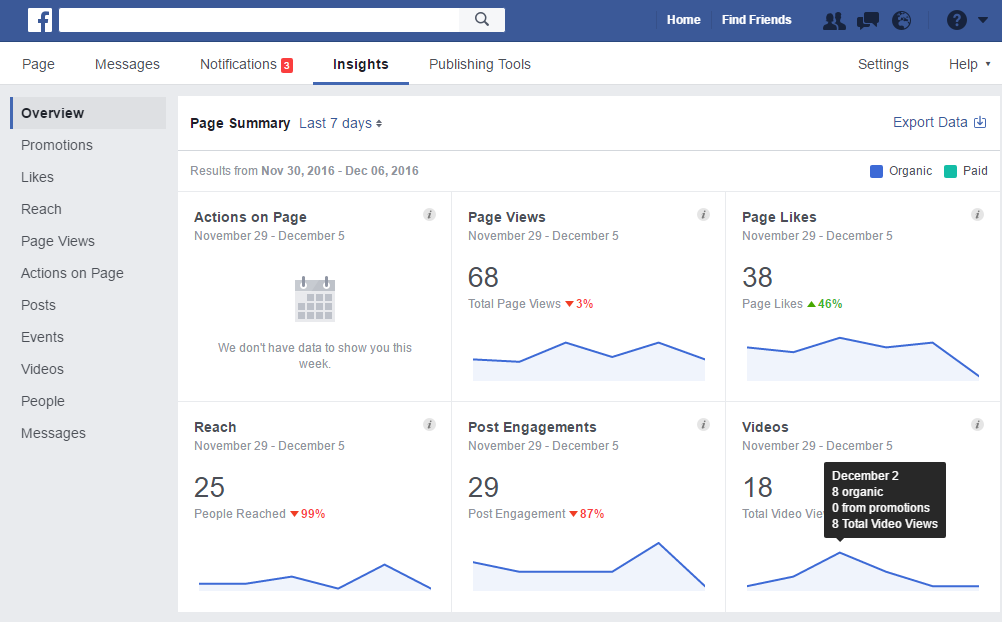The height and width of the screenshot is (622, 1002).
Task: Click info icon on Post Engagements card
Action: 703,424
